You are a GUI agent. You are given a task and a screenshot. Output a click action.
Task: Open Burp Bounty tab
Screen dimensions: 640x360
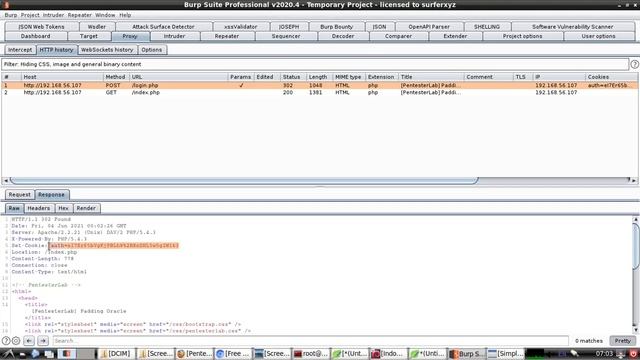point(336,27)
